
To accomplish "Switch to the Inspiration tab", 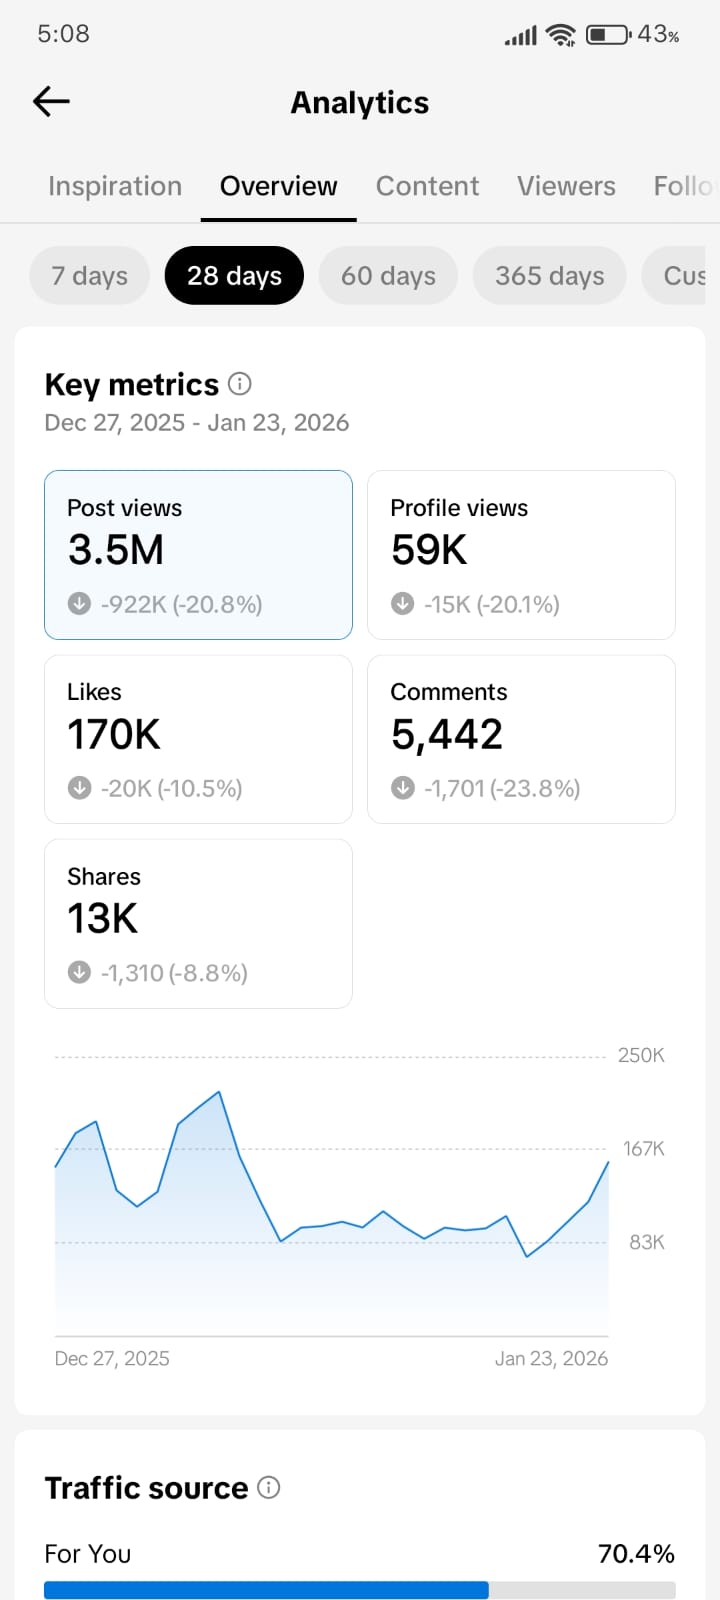I will tap(115, 187).
